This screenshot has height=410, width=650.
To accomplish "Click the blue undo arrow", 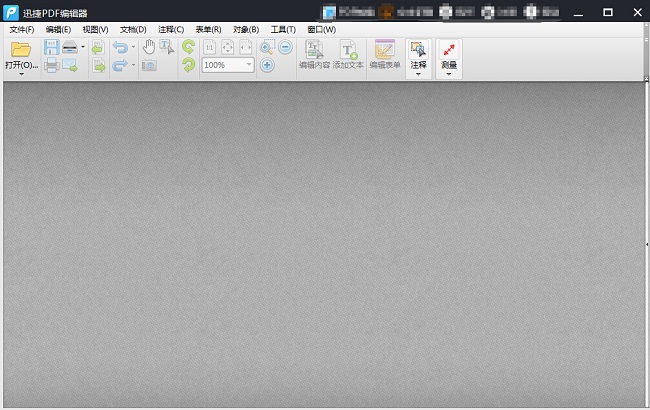I will click(121, 47).
